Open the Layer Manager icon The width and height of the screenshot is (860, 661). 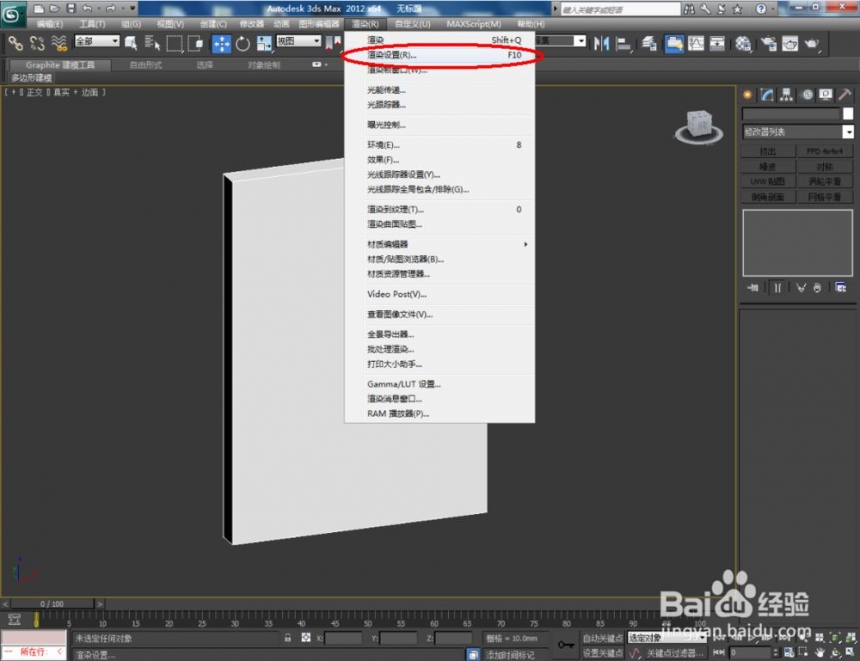[649, 43]
